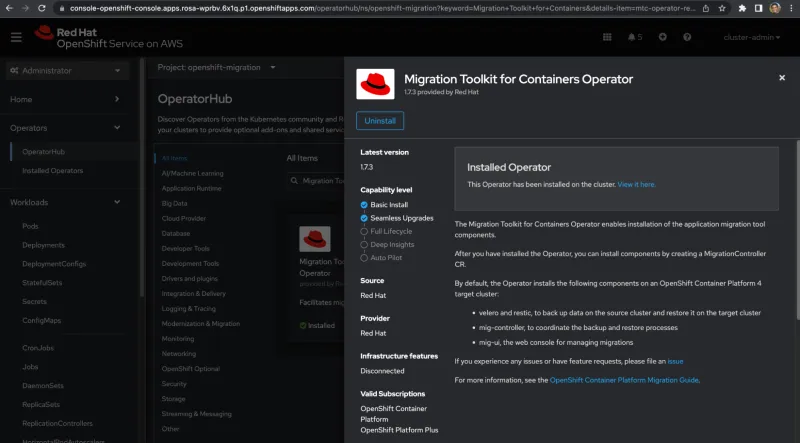The width and height of the screenshot is (800, 443).
Task: Open the Administrator perspective dropdown
Action: click(66, 71)
